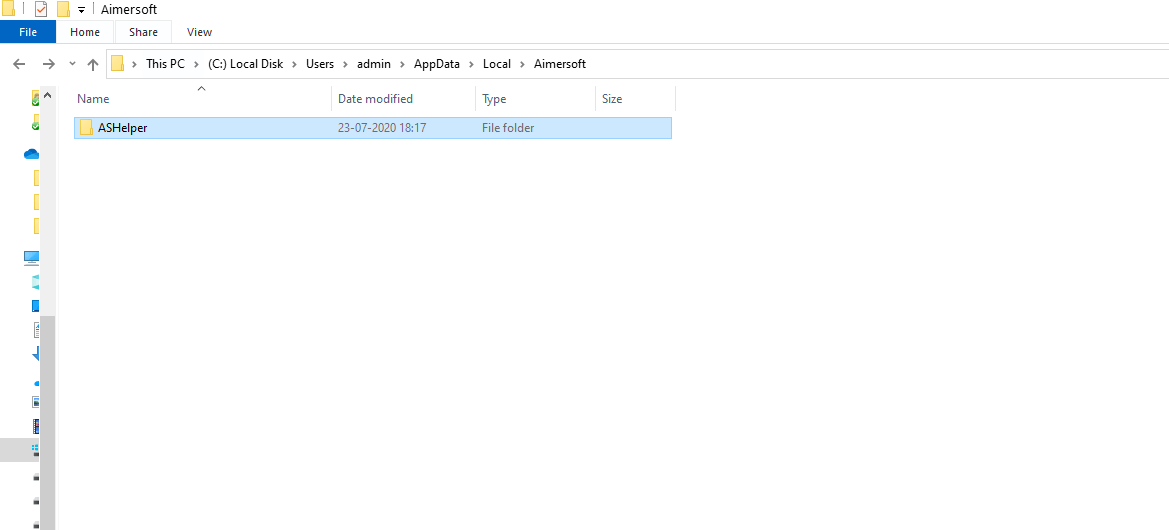Open the Recent locations dropdown chevron
The height and width of the screenshot is (530, 1169).
tap(72, 64)
